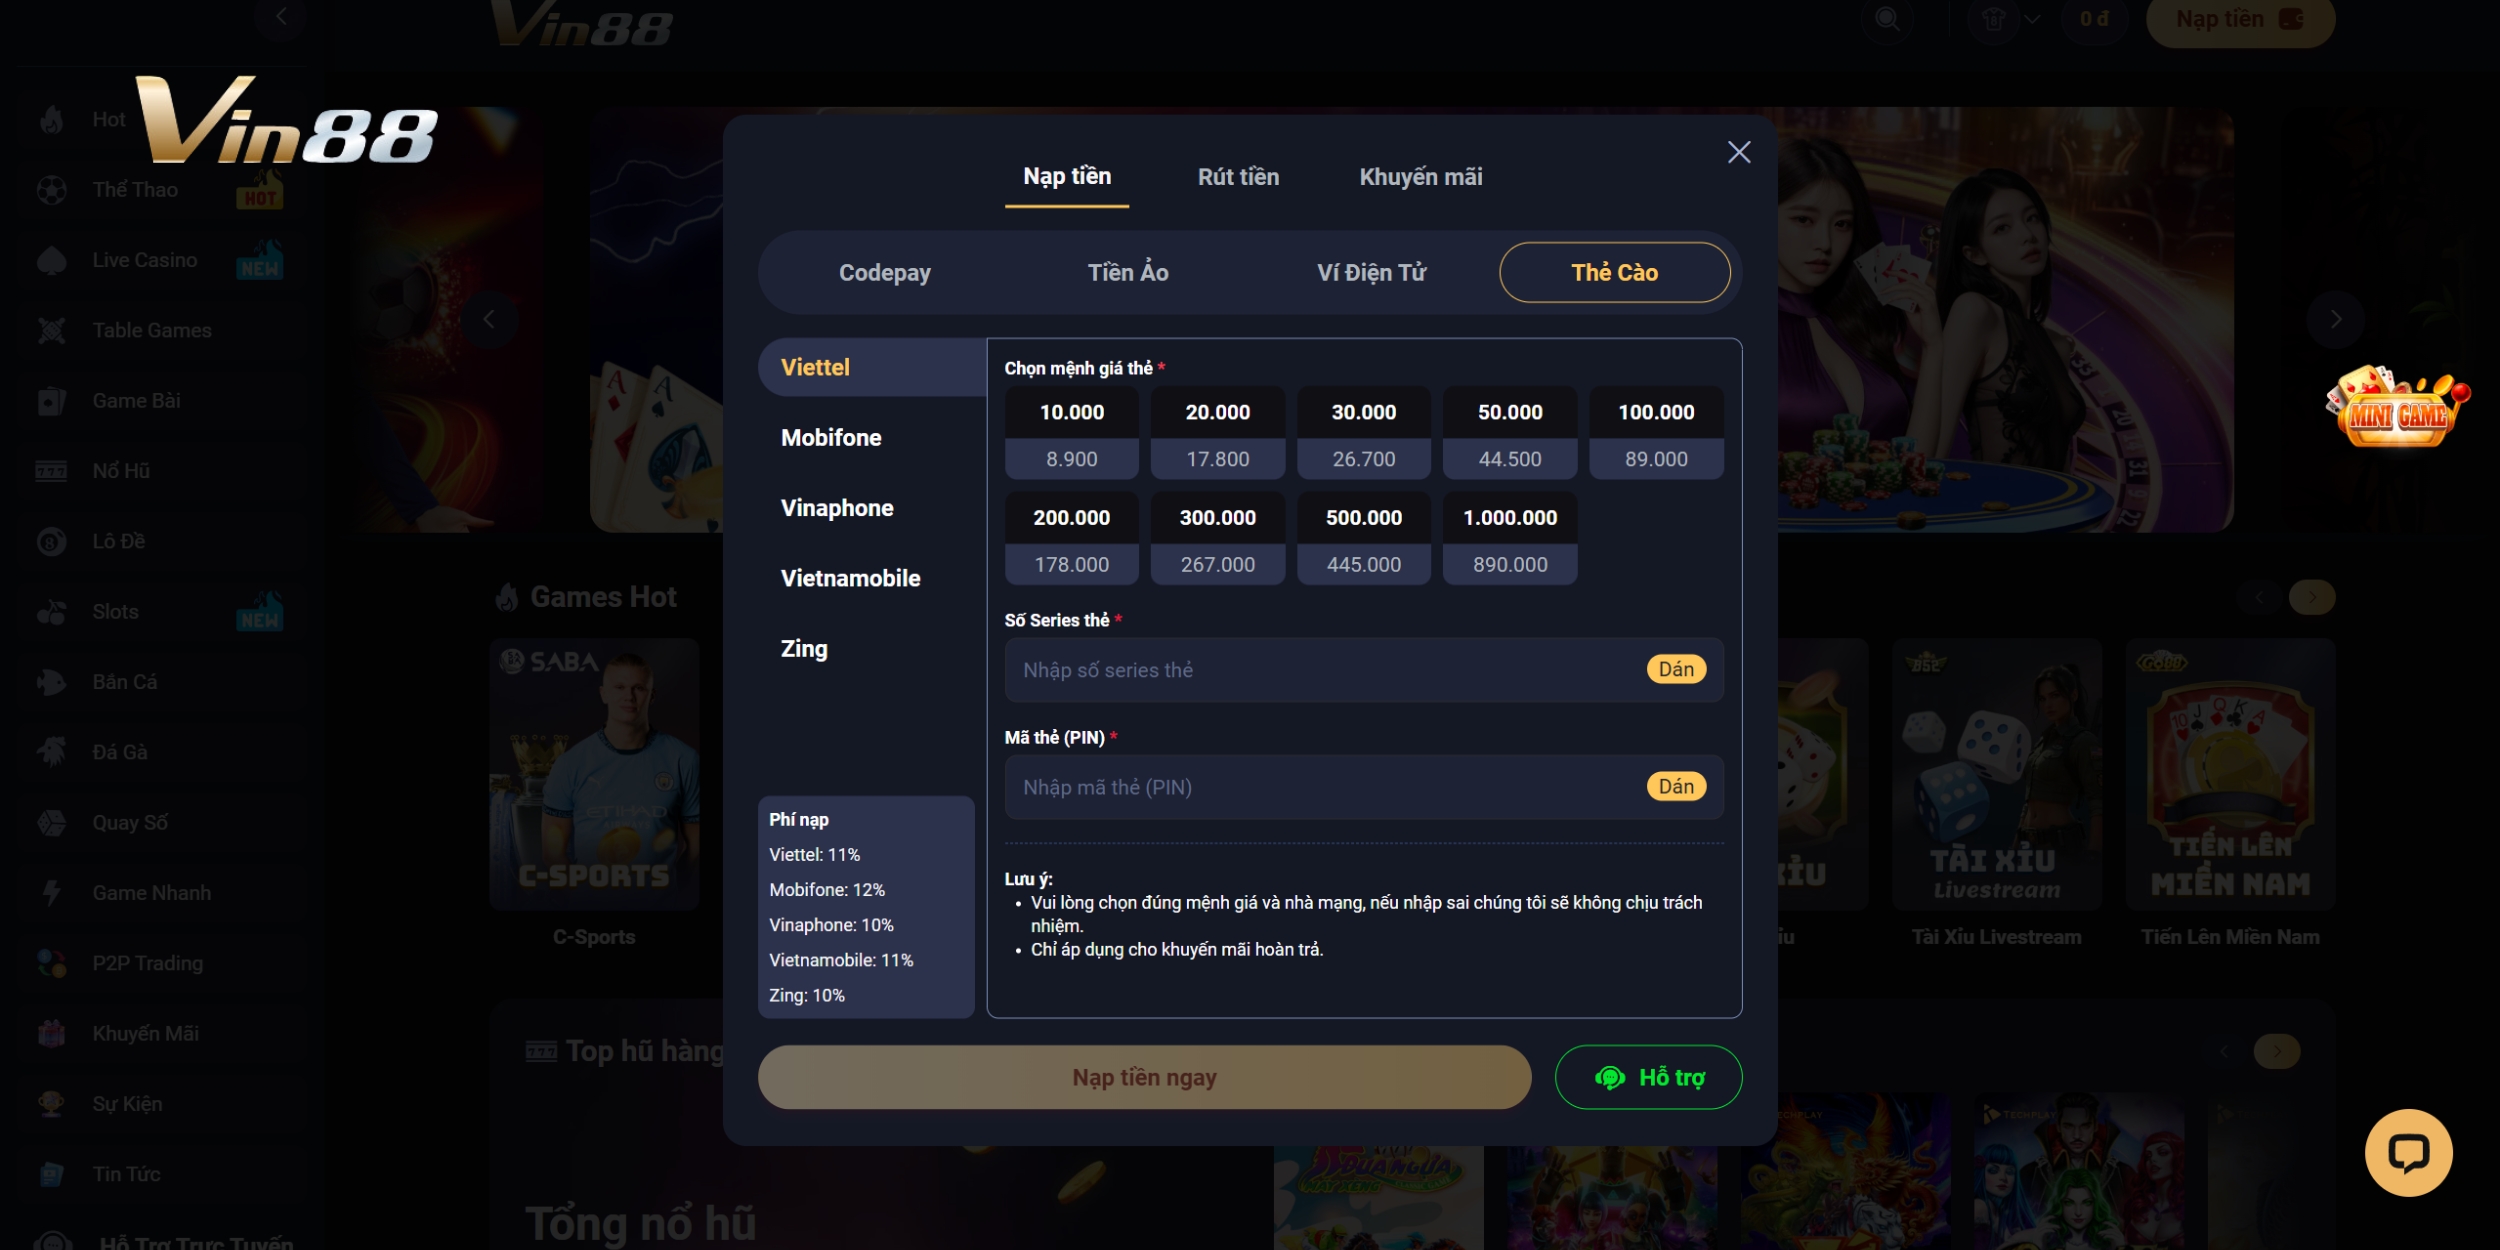Screen dimensions: 2500x1250
Task: Switch to the Nạp tiền tab
Action: (1067, 177)
